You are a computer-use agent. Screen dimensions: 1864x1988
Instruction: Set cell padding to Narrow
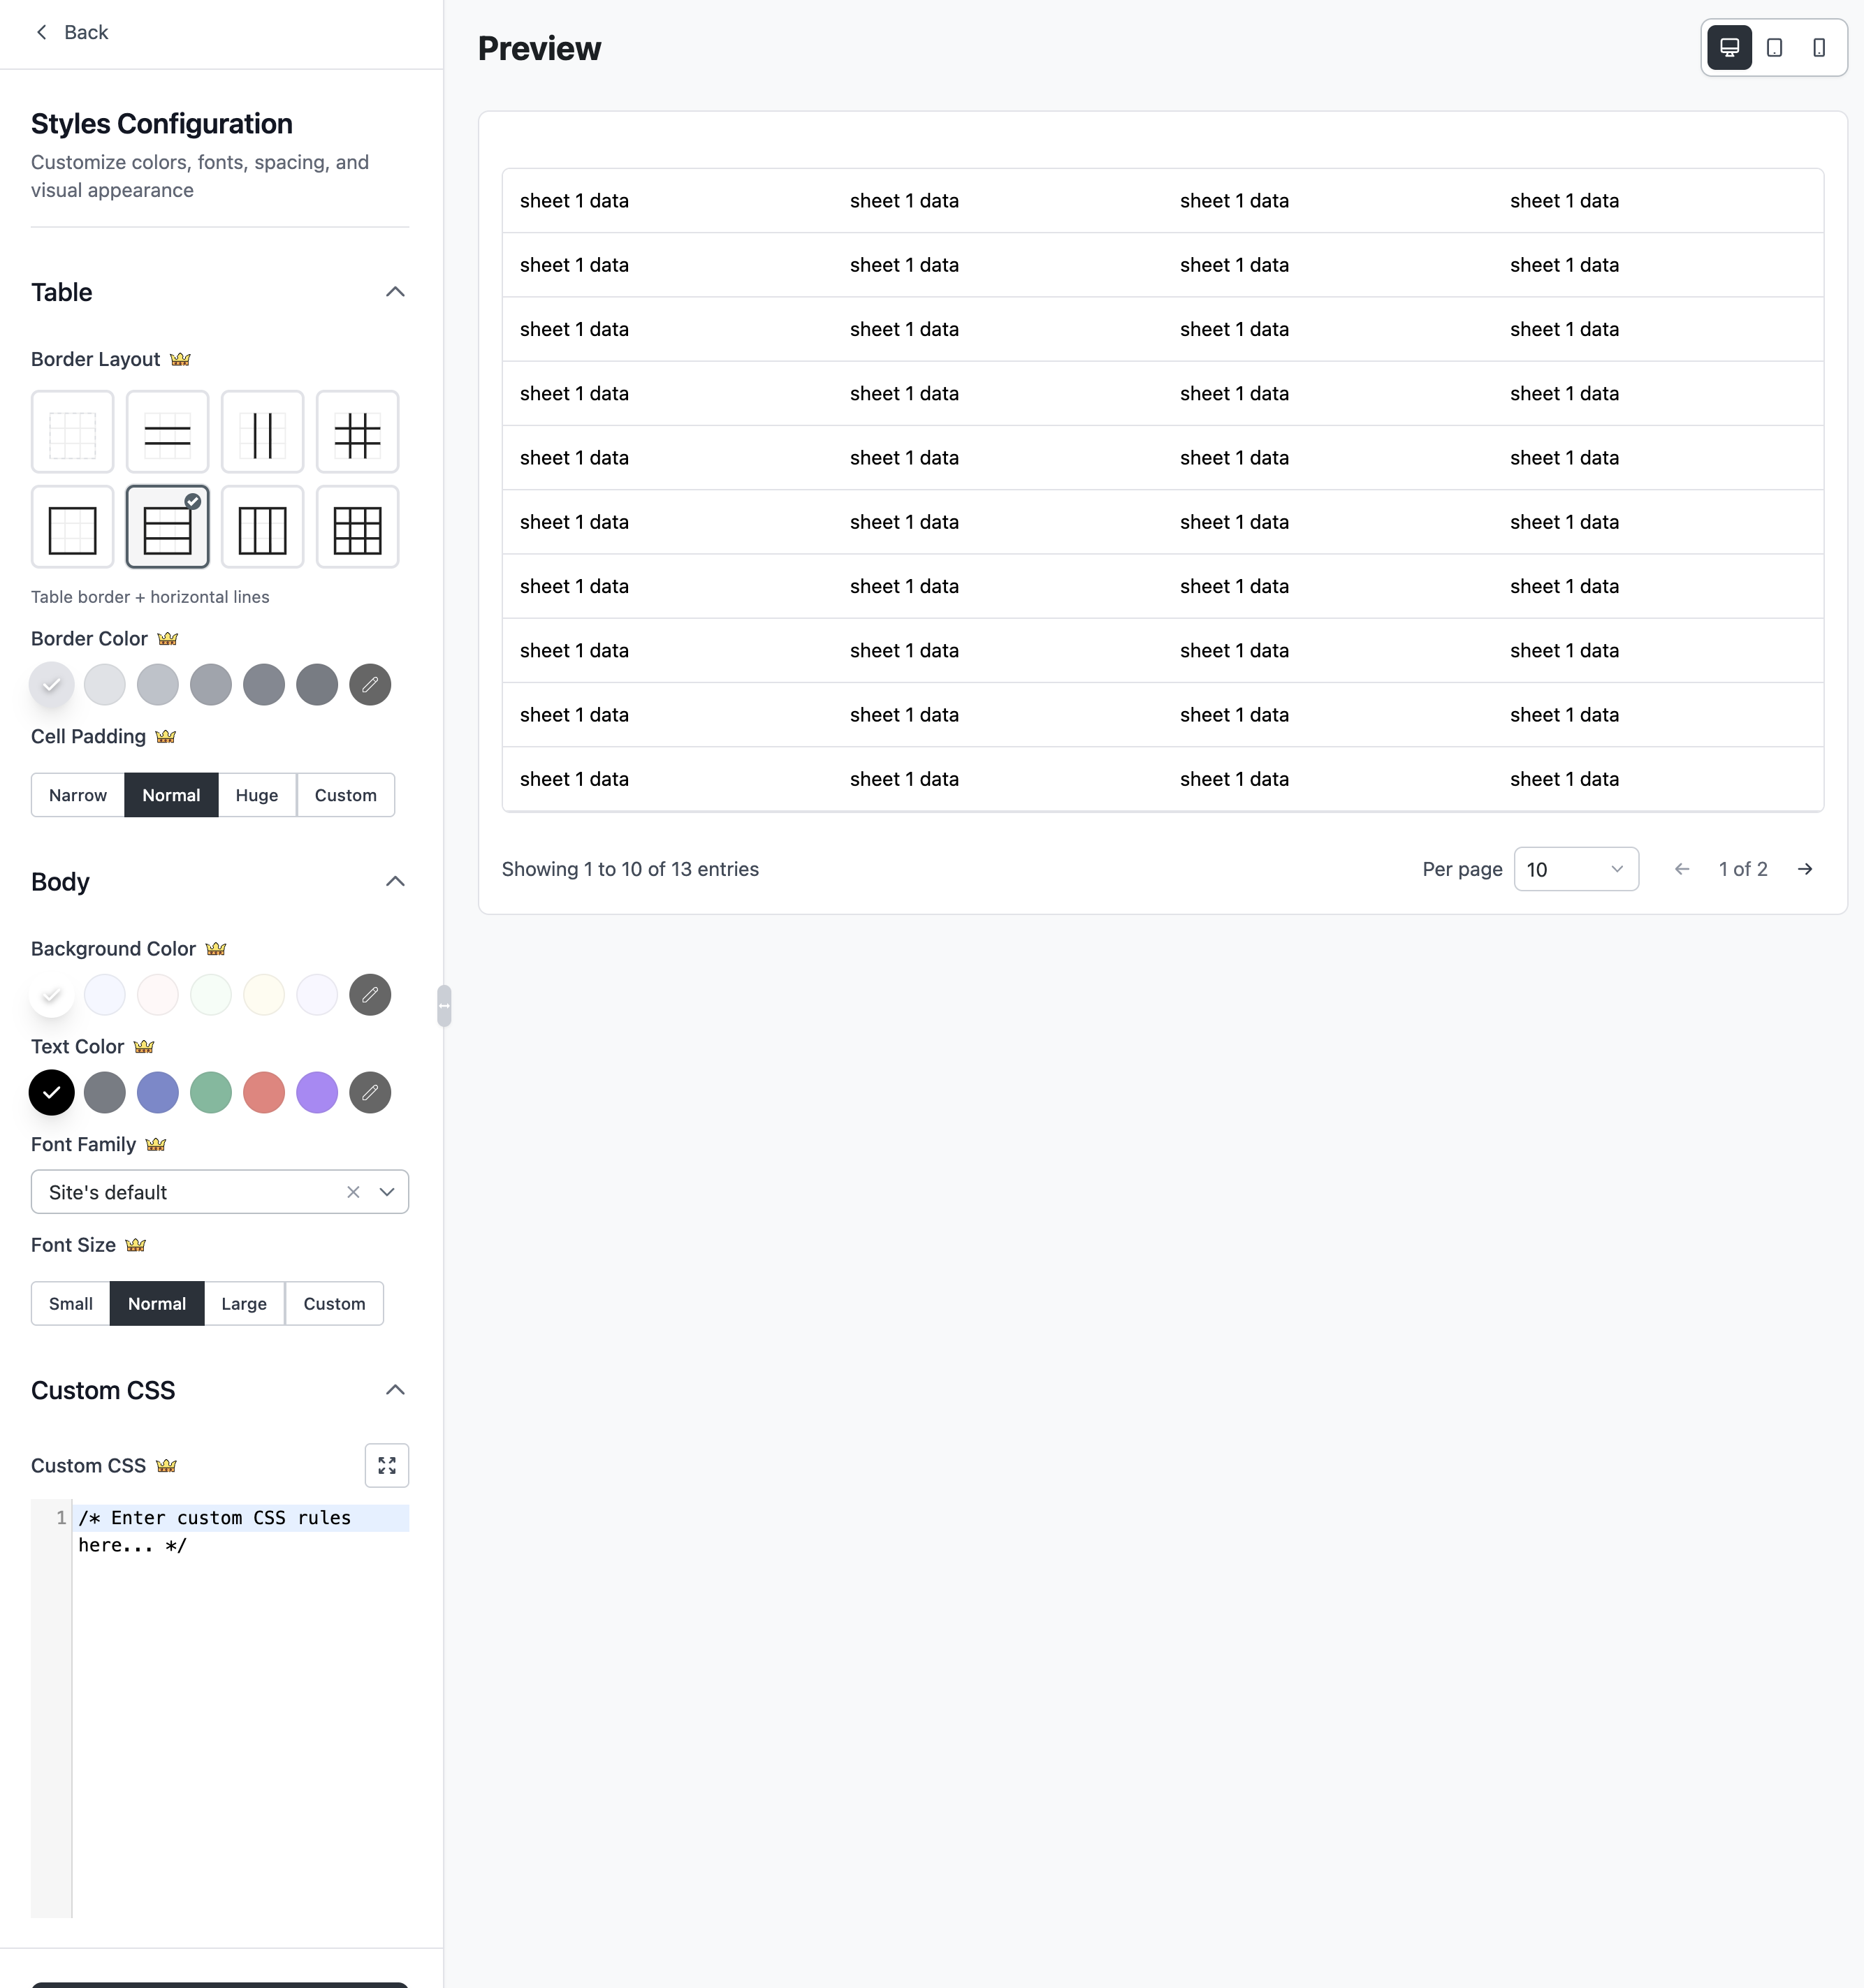pyautogui.click(x=78, y=795)
